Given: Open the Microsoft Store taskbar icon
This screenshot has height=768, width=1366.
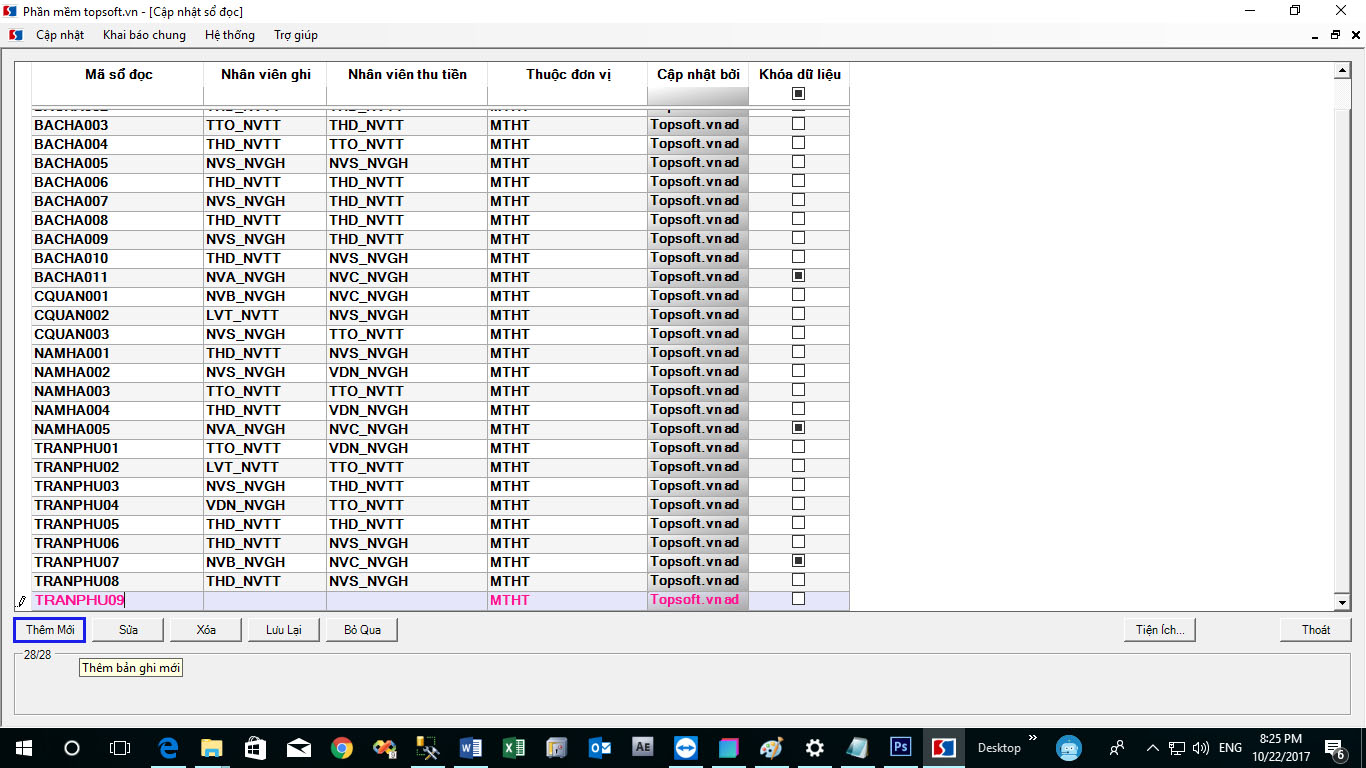Looking at the screenshot, I should coord(255,747).
